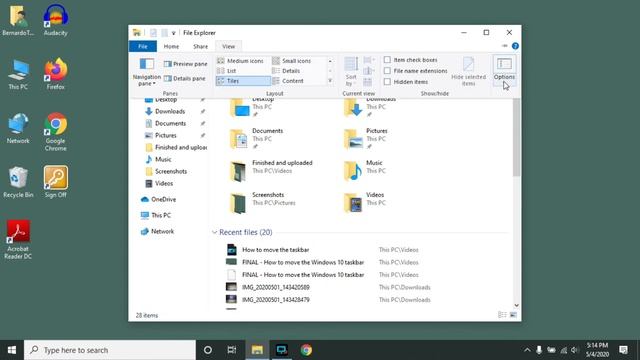Image resolution: width=640 pixels, height=360 pixels.
Task: Collapse the Recent files section
Action: [x=215, y=232]
